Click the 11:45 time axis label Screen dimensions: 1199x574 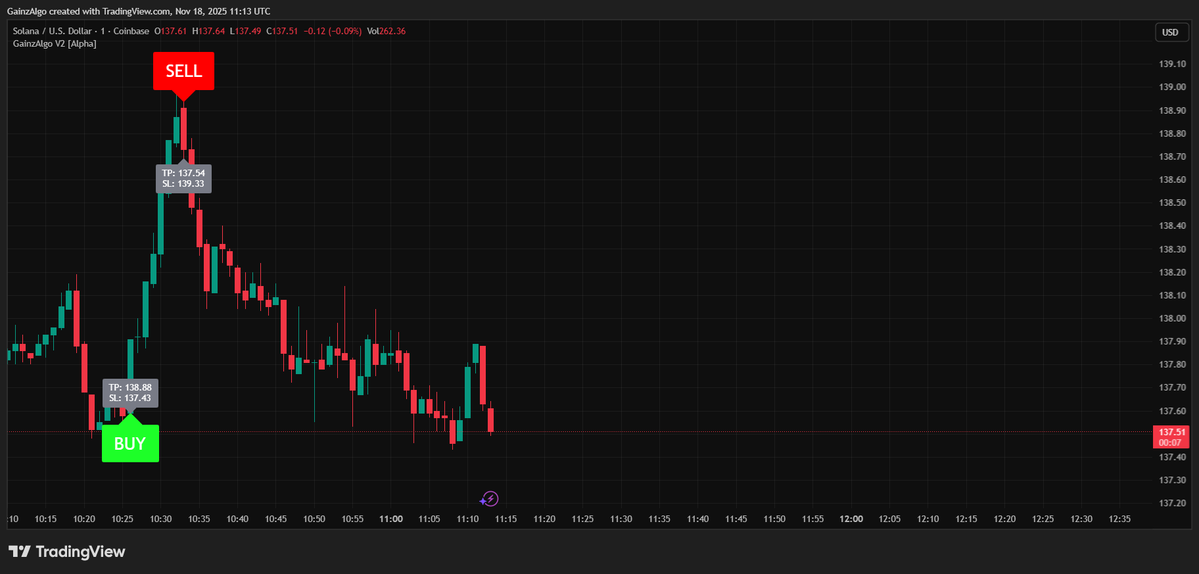(x=736, y=519)
